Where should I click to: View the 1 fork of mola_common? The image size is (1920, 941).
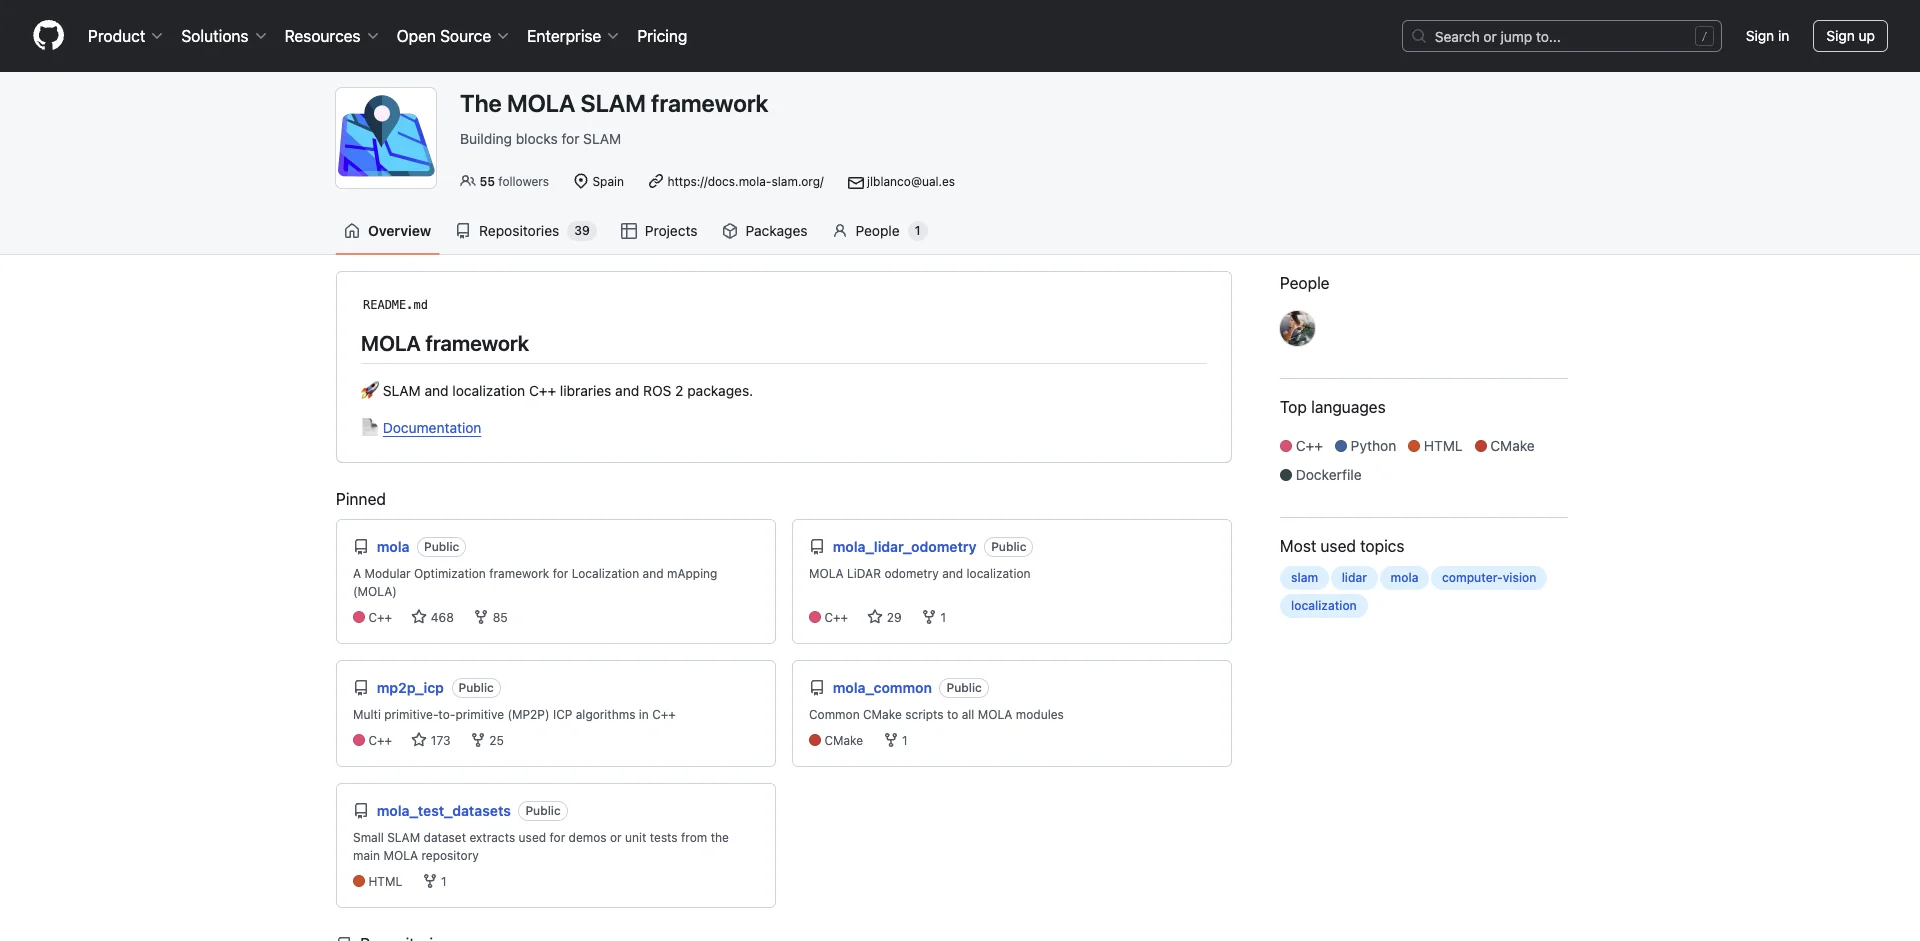click(x=896, y=741)
